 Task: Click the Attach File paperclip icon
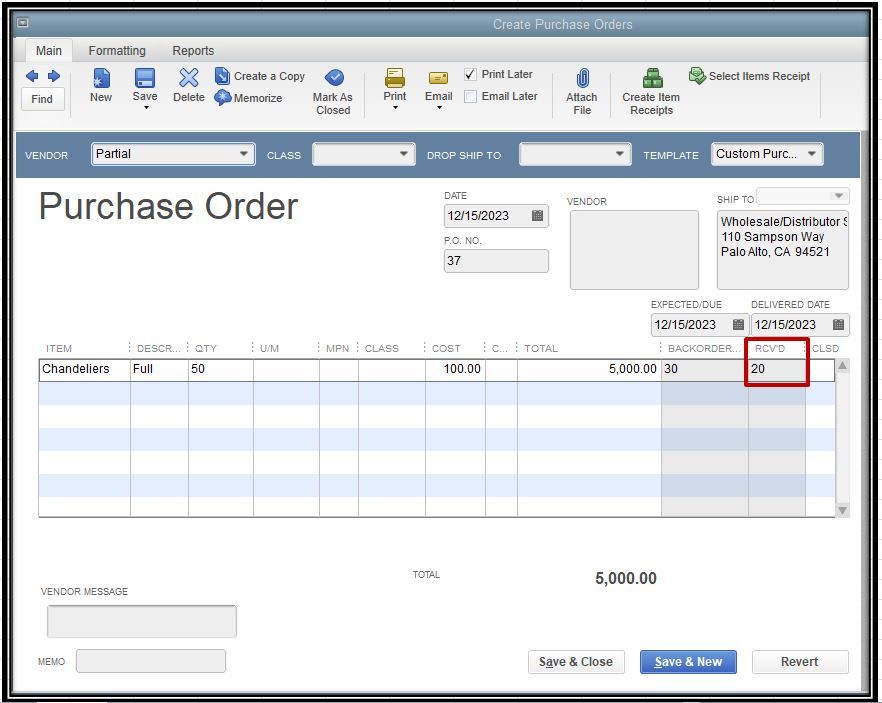583,79
